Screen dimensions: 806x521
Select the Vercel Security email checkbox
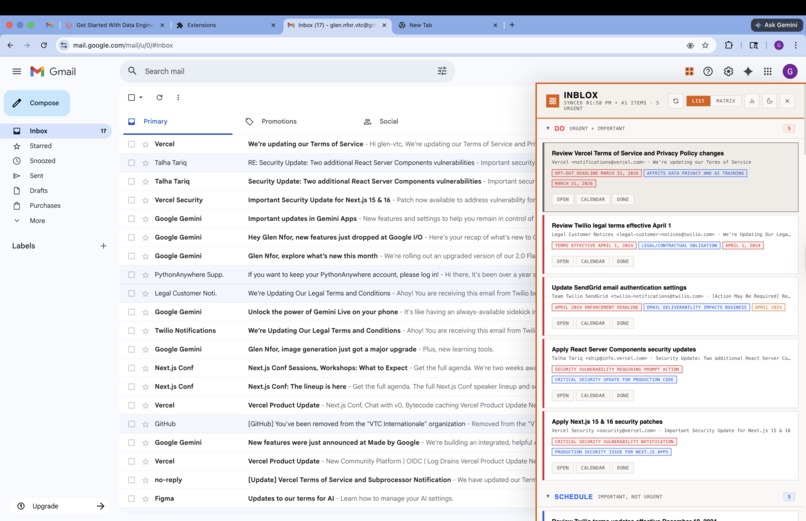click(x=131, y=200)
